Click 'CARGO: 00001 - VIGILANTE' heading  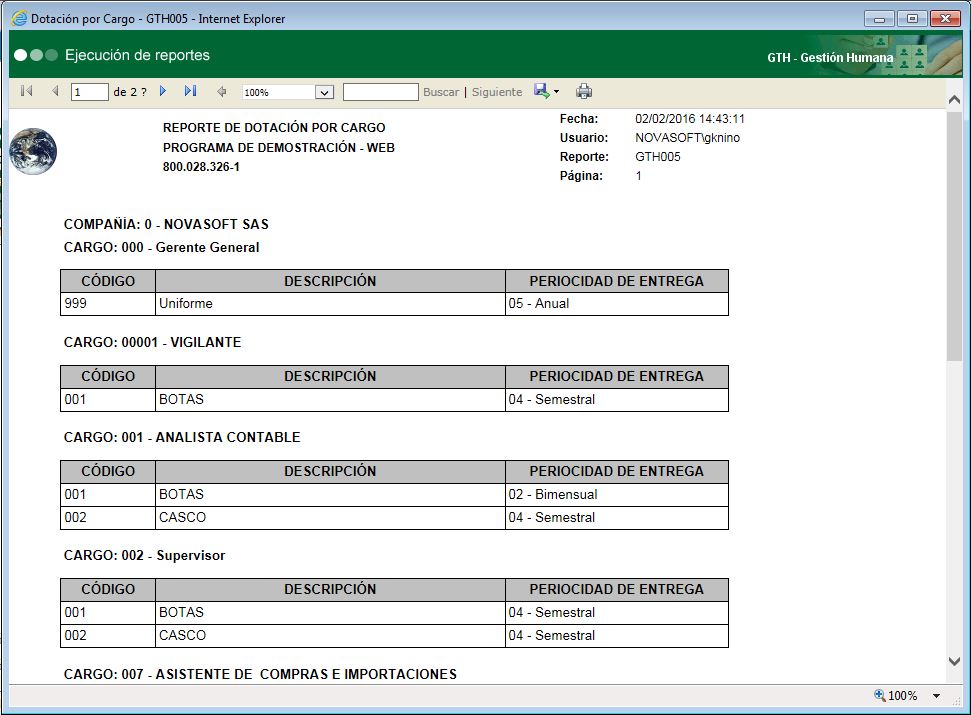click(x=152, y=342)
